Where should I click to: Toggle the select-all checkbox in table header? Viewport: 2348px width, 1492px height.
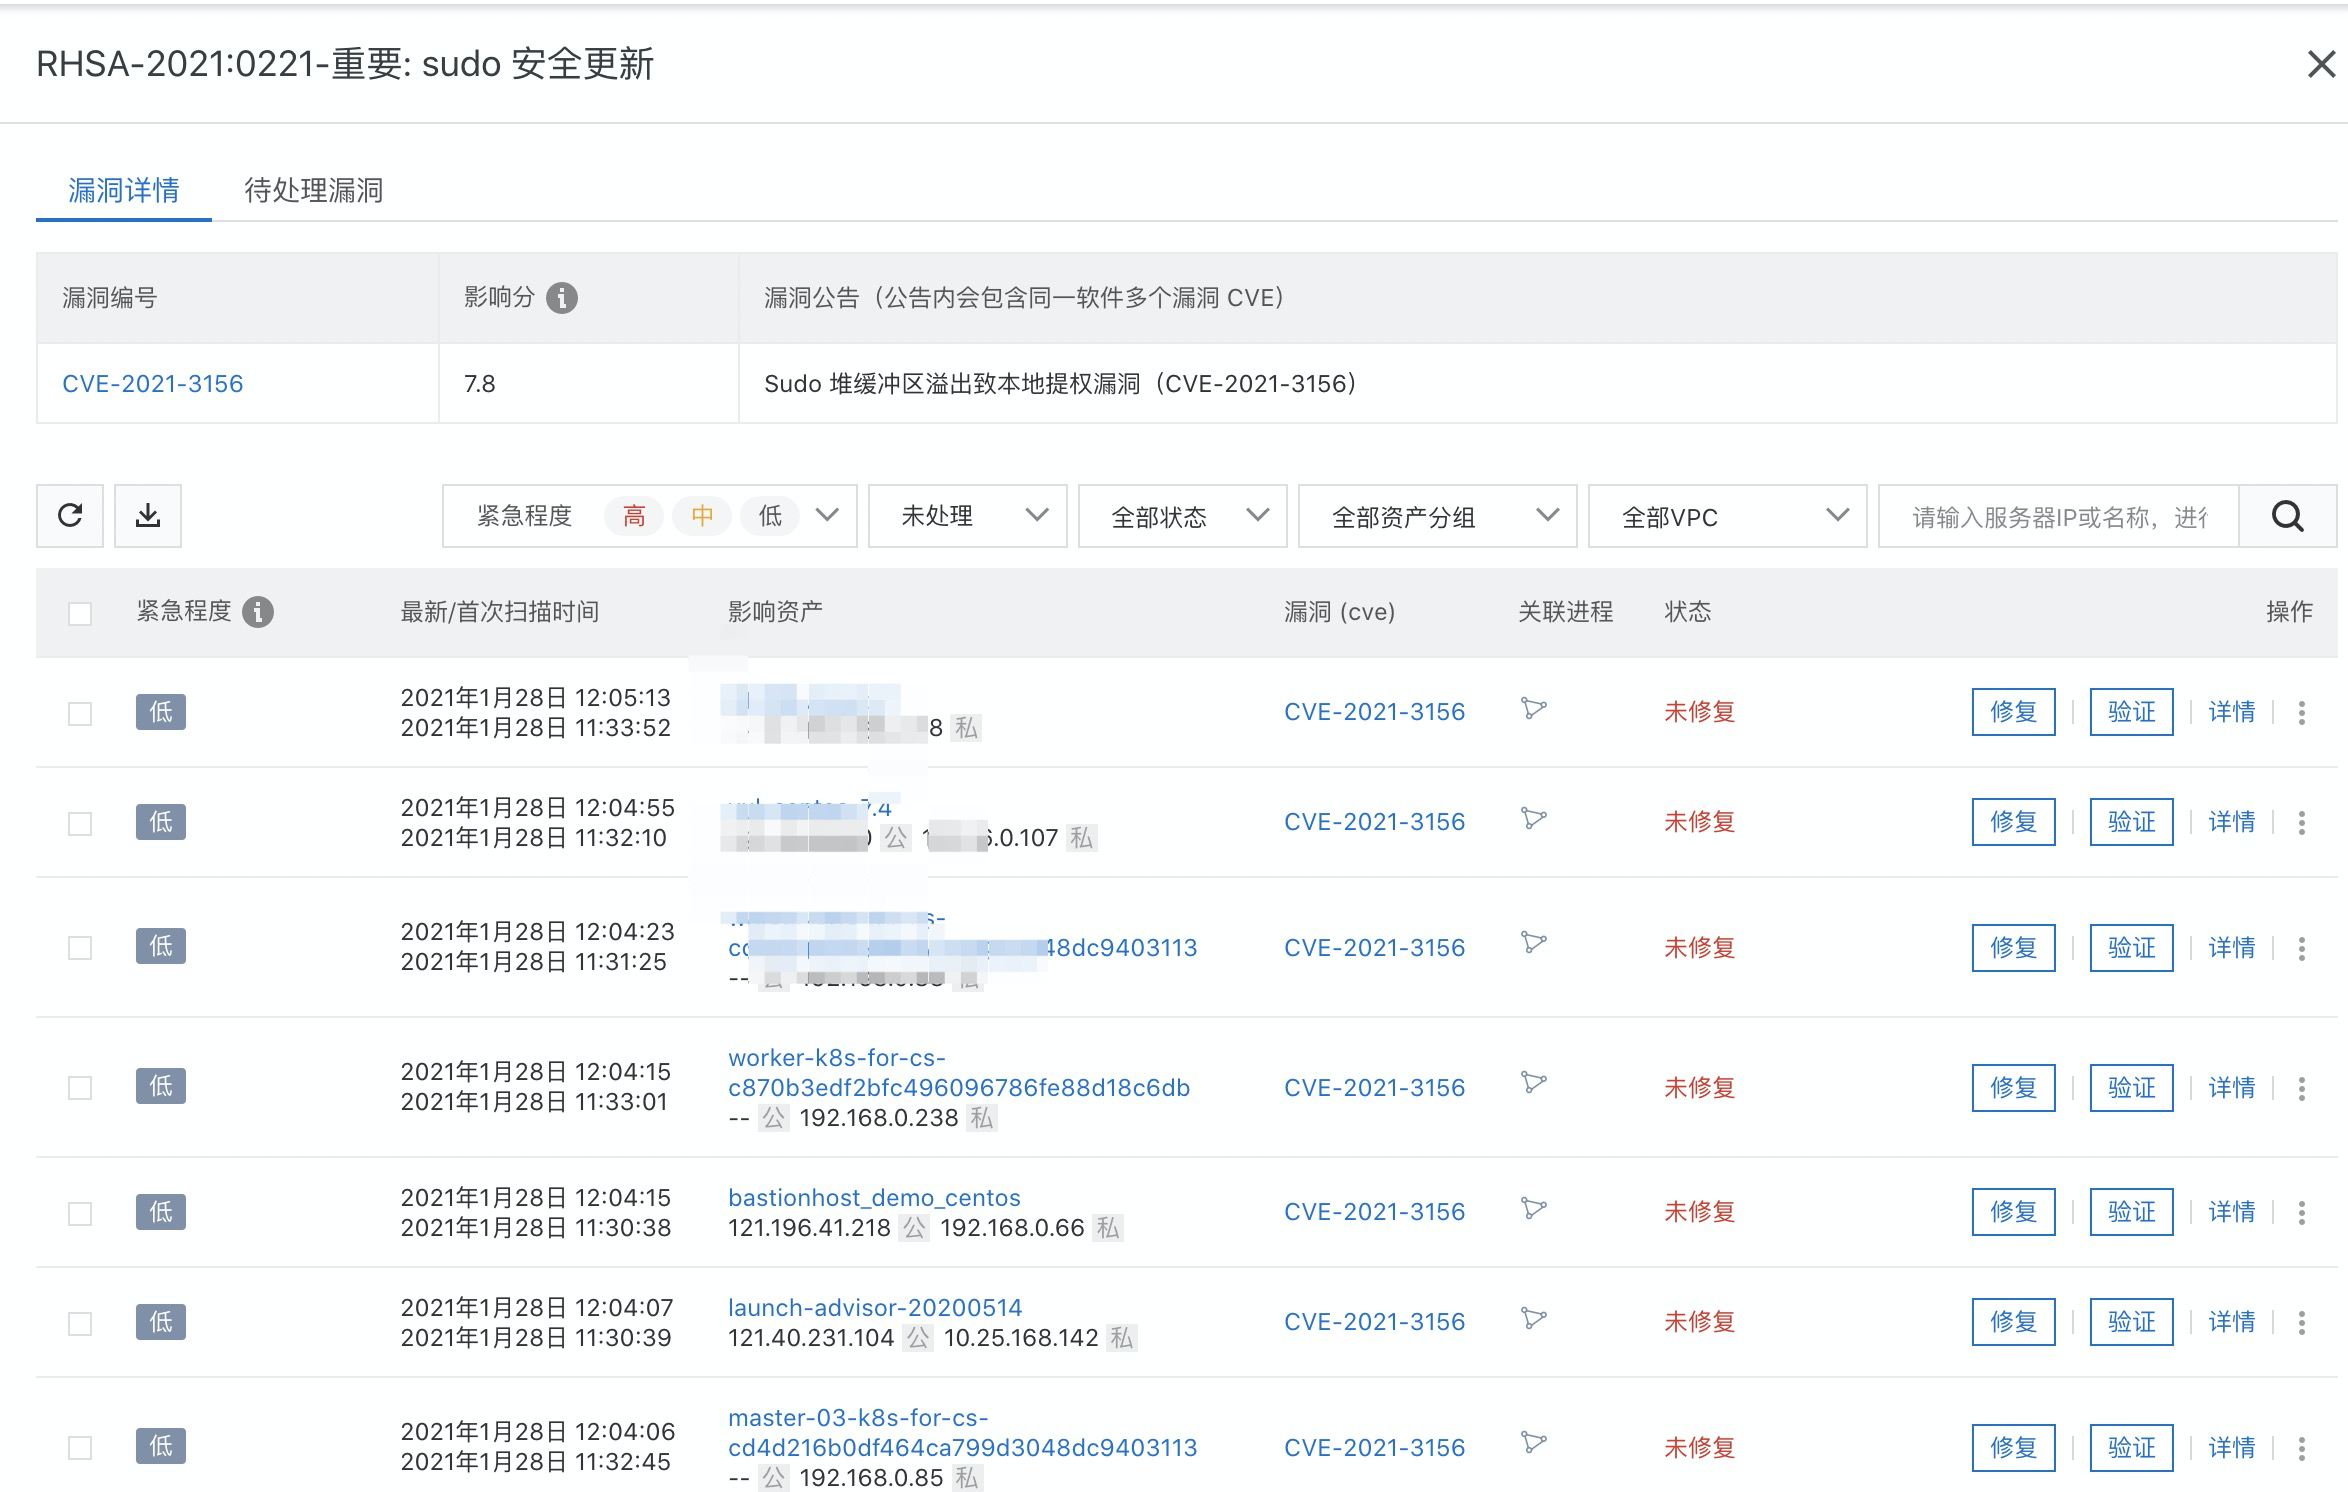(80, 613)
